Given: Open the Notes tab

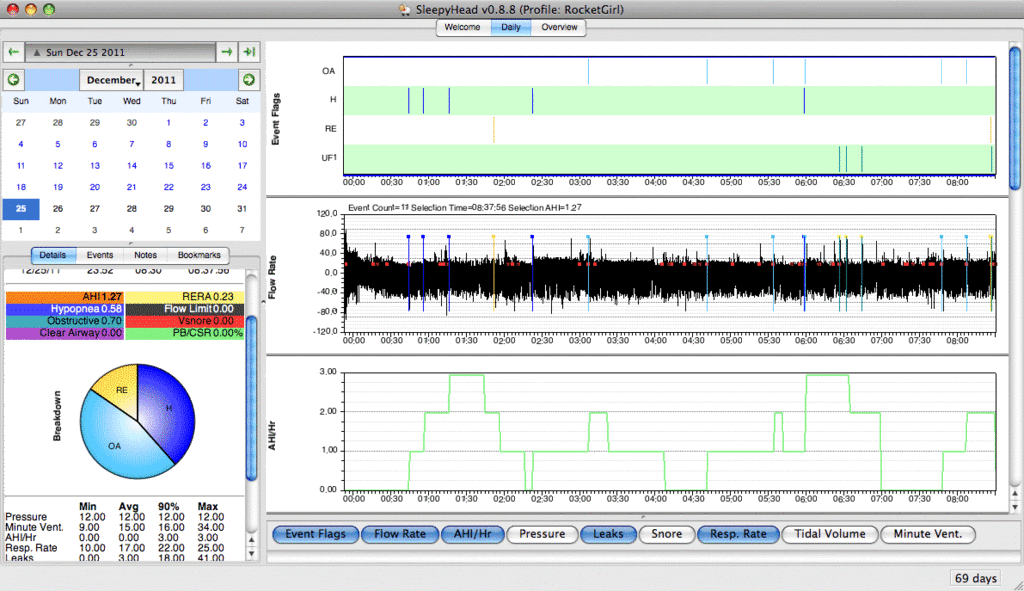Looking at the screenshot, I should click(145, 255).
